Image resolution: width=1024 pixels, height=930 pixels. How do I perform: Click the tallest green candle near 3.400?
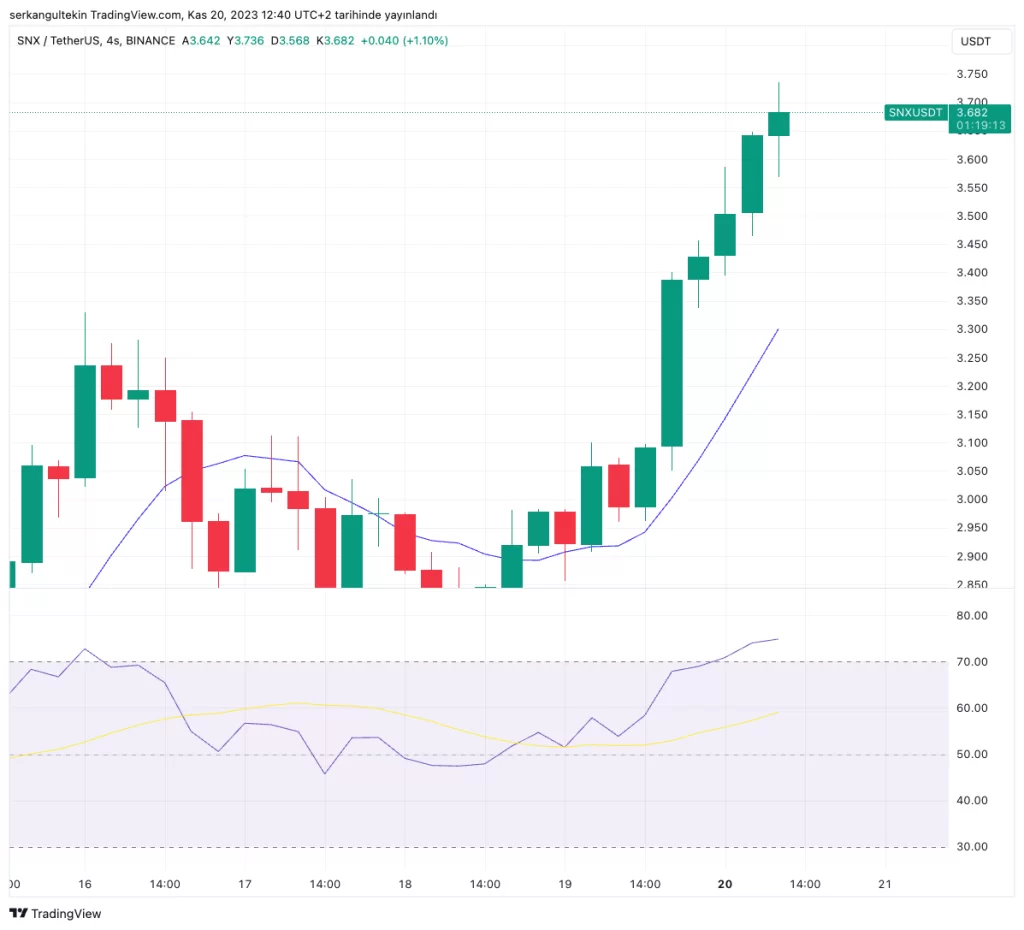pos(671,362)
